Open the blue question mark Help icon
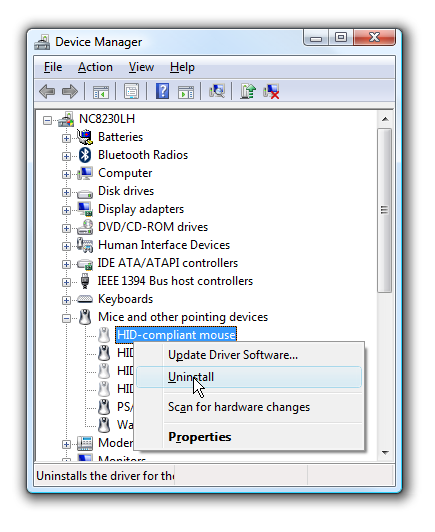The image size is (435, 532). pyautogui.click(x=163, y=91)
